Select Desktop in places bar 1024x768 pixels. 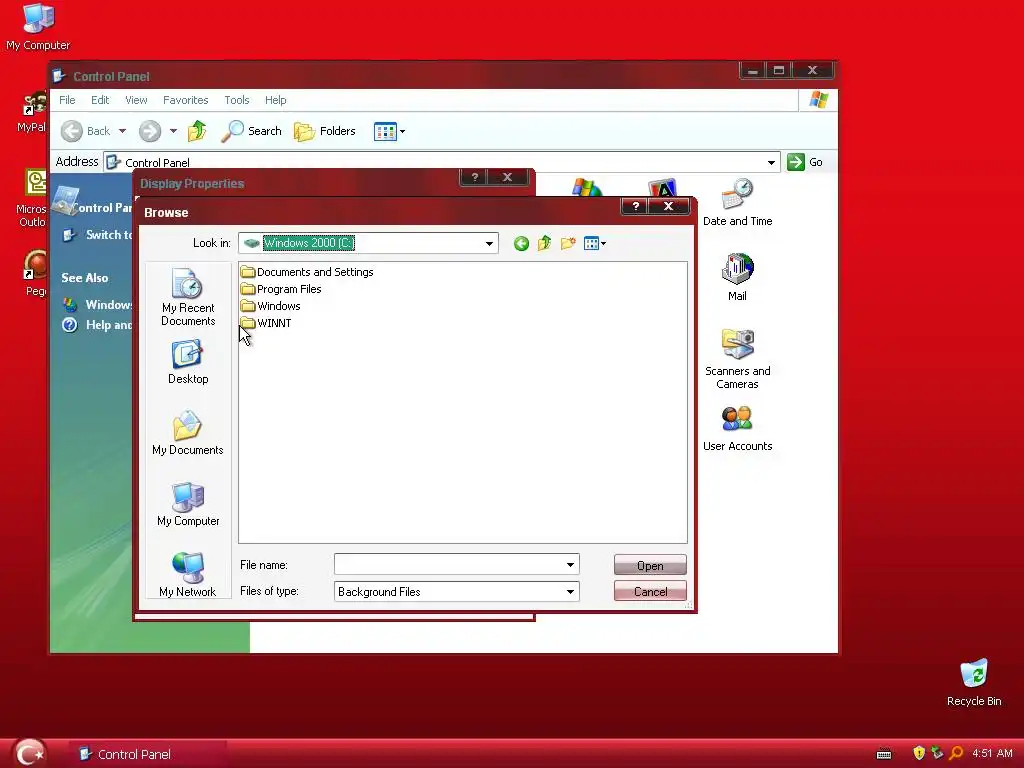point(188,362)
